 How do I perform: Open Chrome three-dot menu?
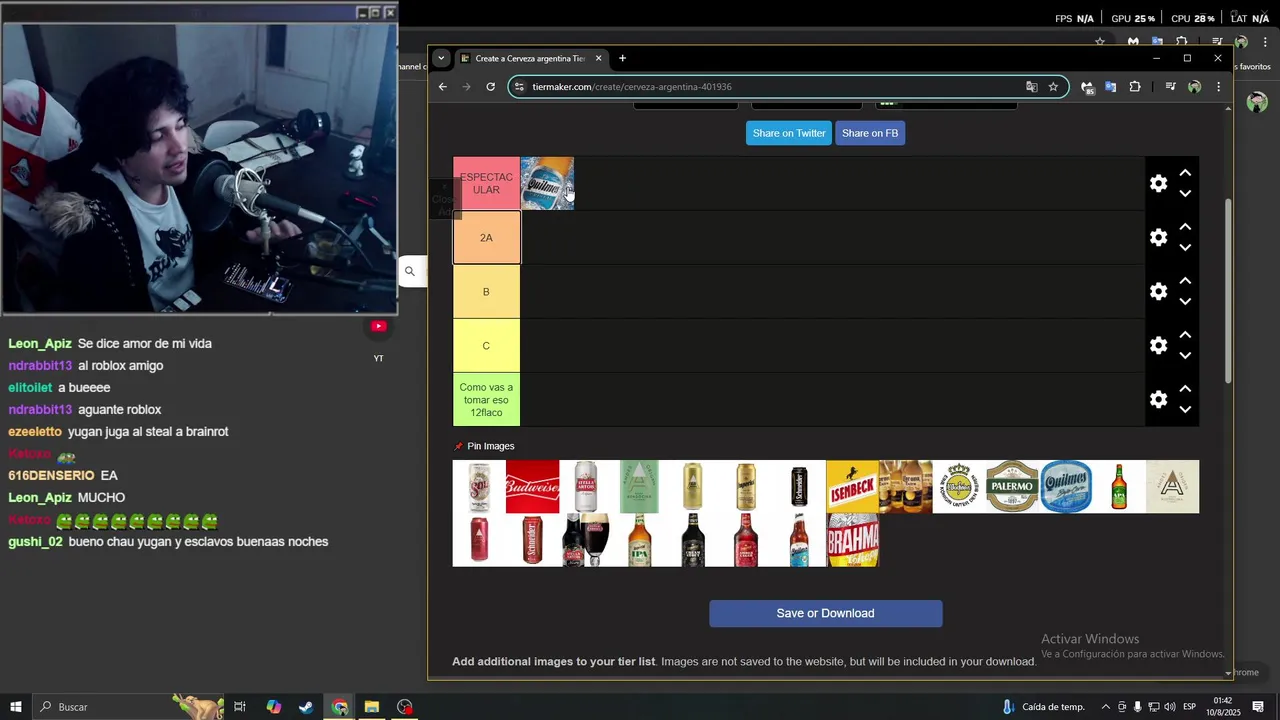(x=1218, y=87)
